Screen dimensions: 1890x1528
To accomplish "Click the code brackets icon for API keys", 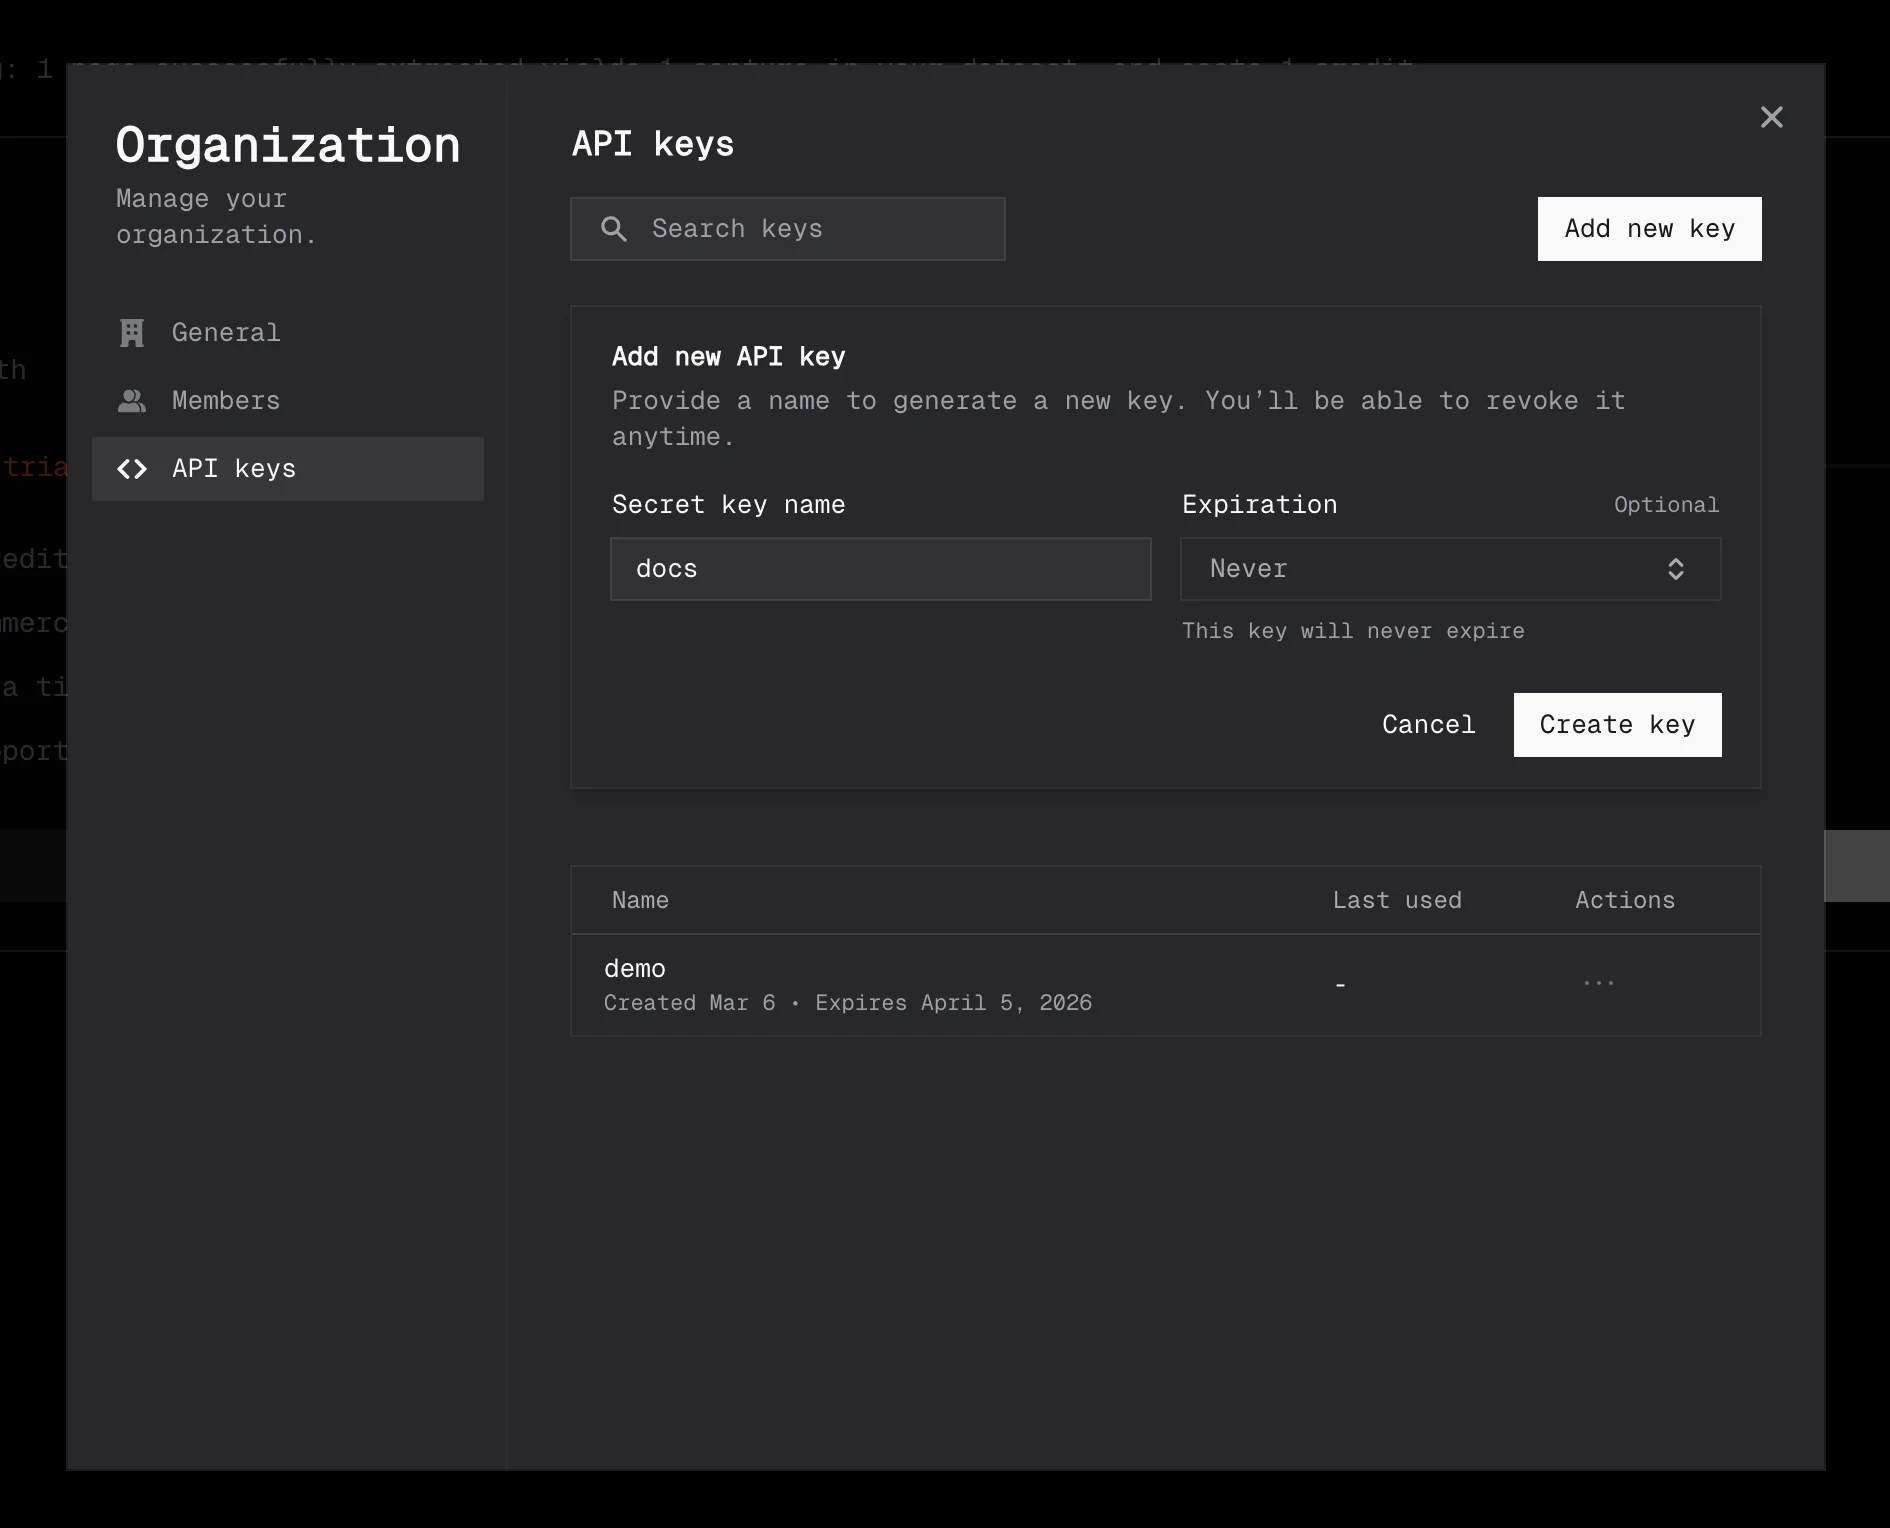I will (132, 469).
